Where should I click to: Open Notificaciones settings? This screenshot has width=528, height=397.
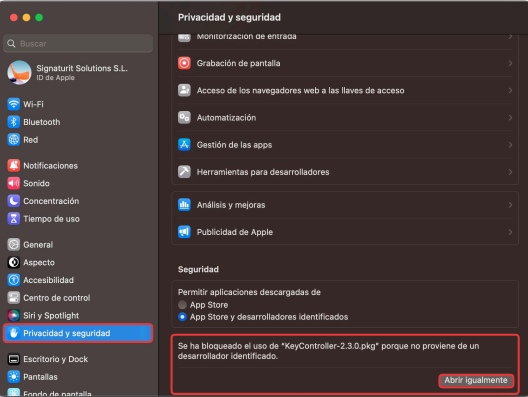(x=78, y=165)
